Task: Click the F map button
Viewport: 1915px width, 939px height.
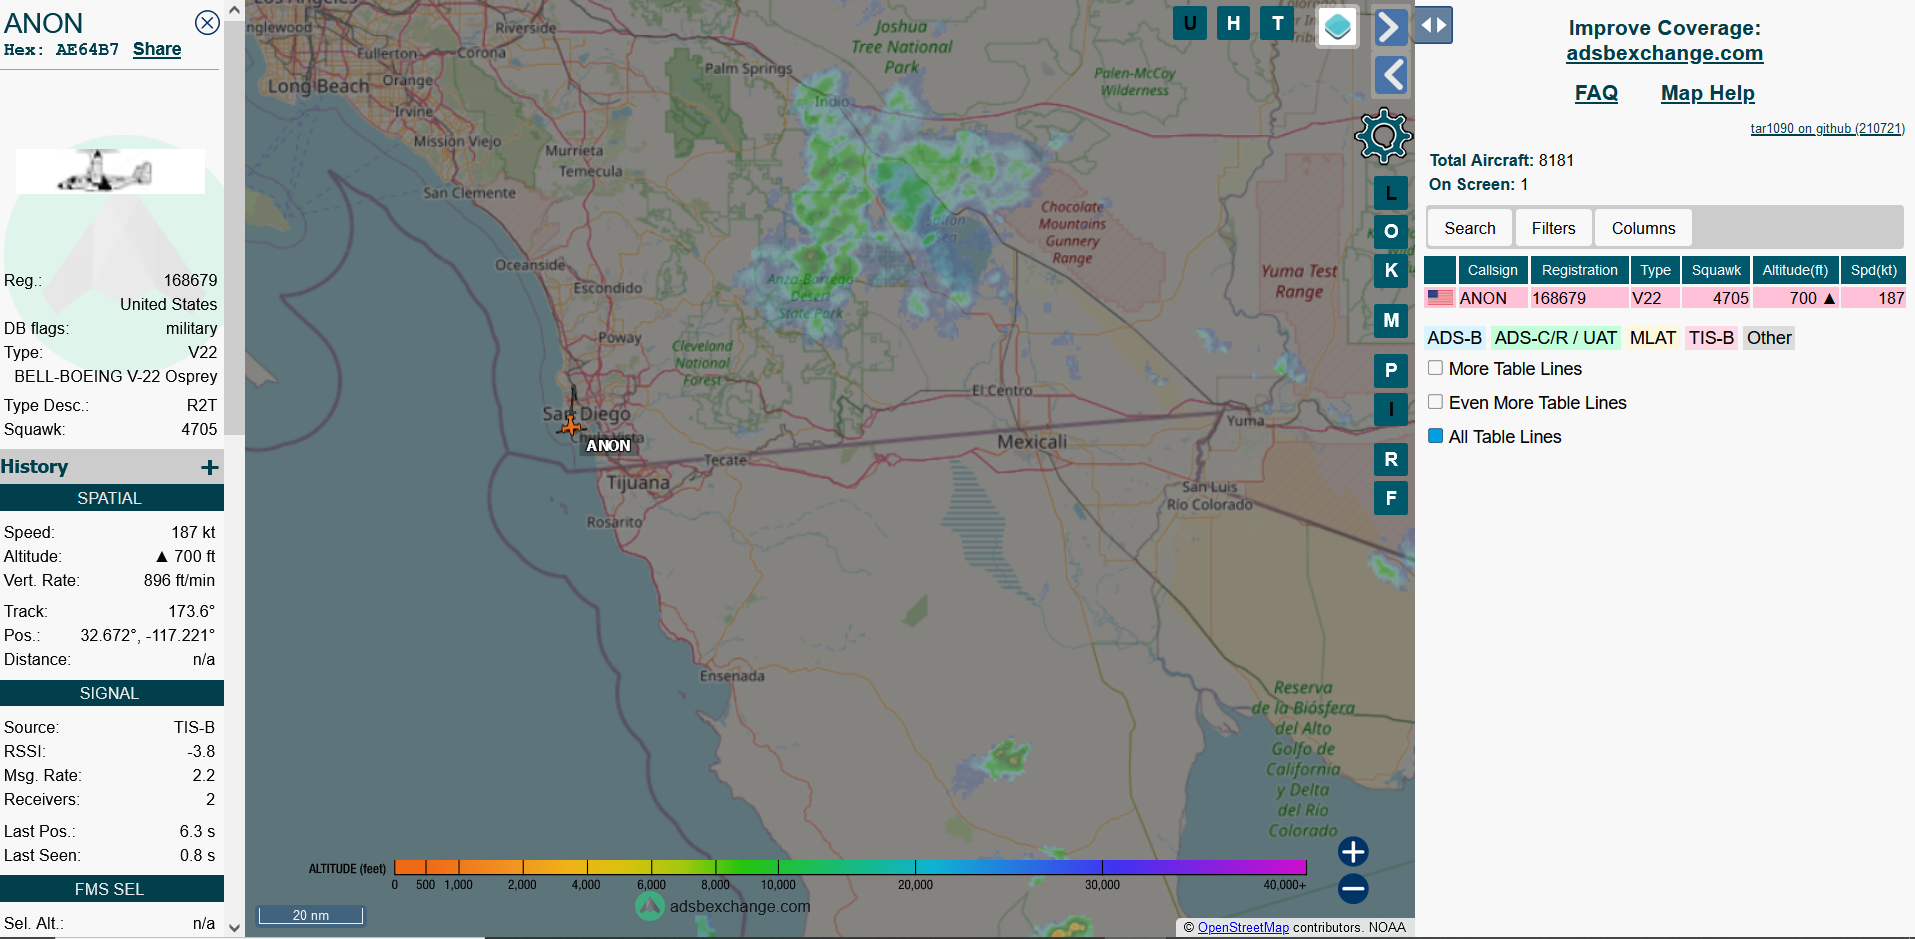Action: [x=1391, y=498]
